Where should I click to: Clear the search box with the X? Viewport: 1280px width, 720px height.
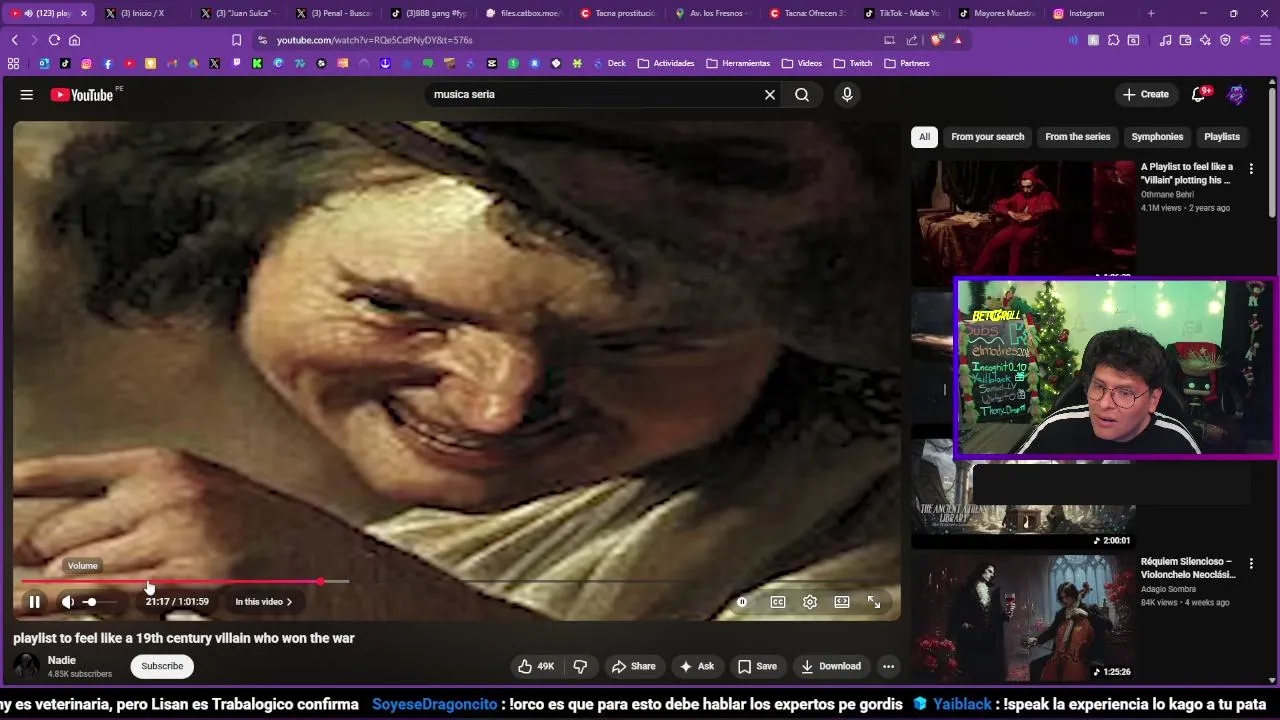tap(770, 94)
